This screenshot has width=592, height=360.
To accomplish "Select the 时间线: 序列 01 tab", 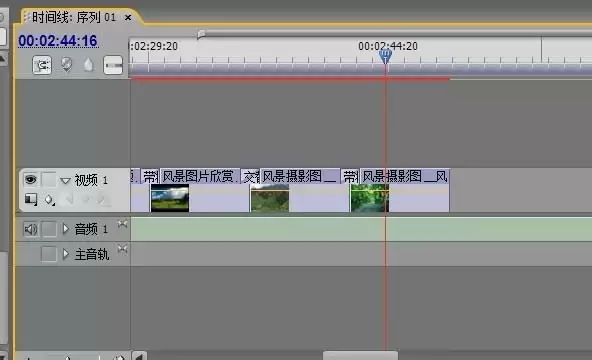I will (74, 17).
